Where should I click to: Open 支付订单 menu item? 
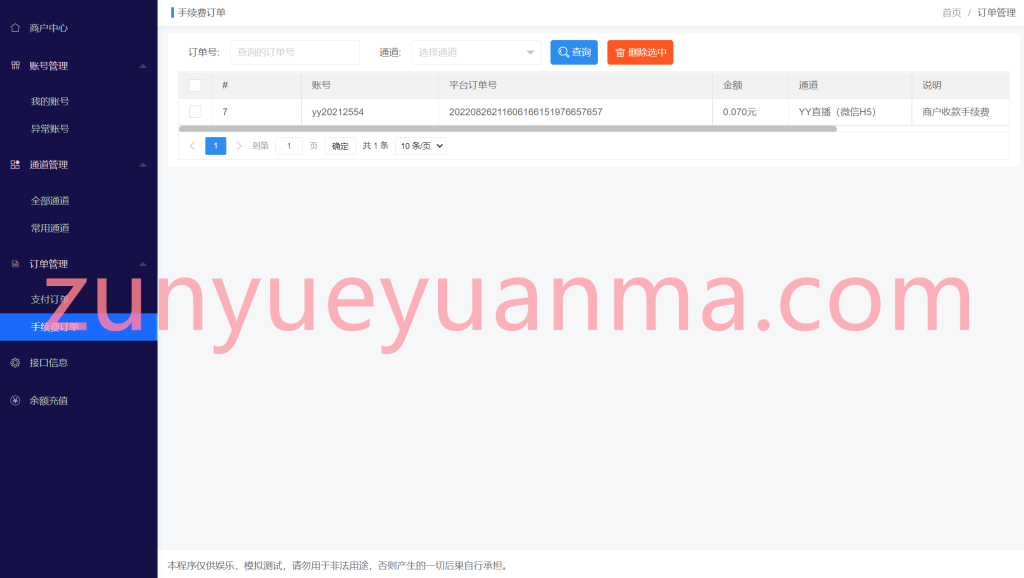coord(50,299)
